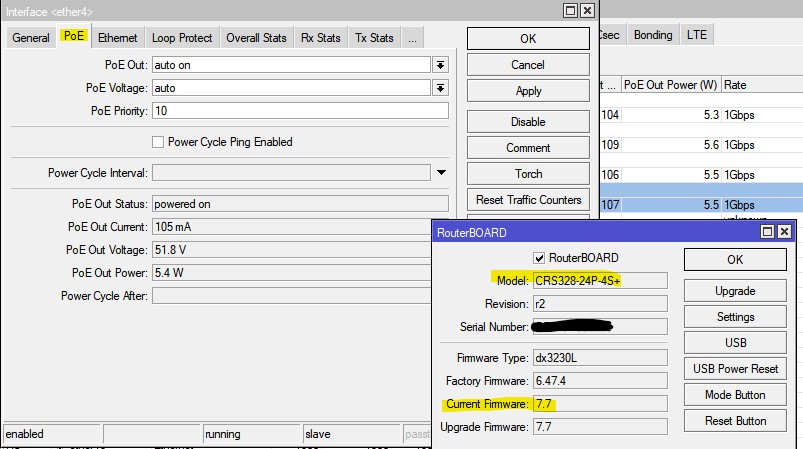Maximize the RouterBOARD window

click(x=767, y=232)
